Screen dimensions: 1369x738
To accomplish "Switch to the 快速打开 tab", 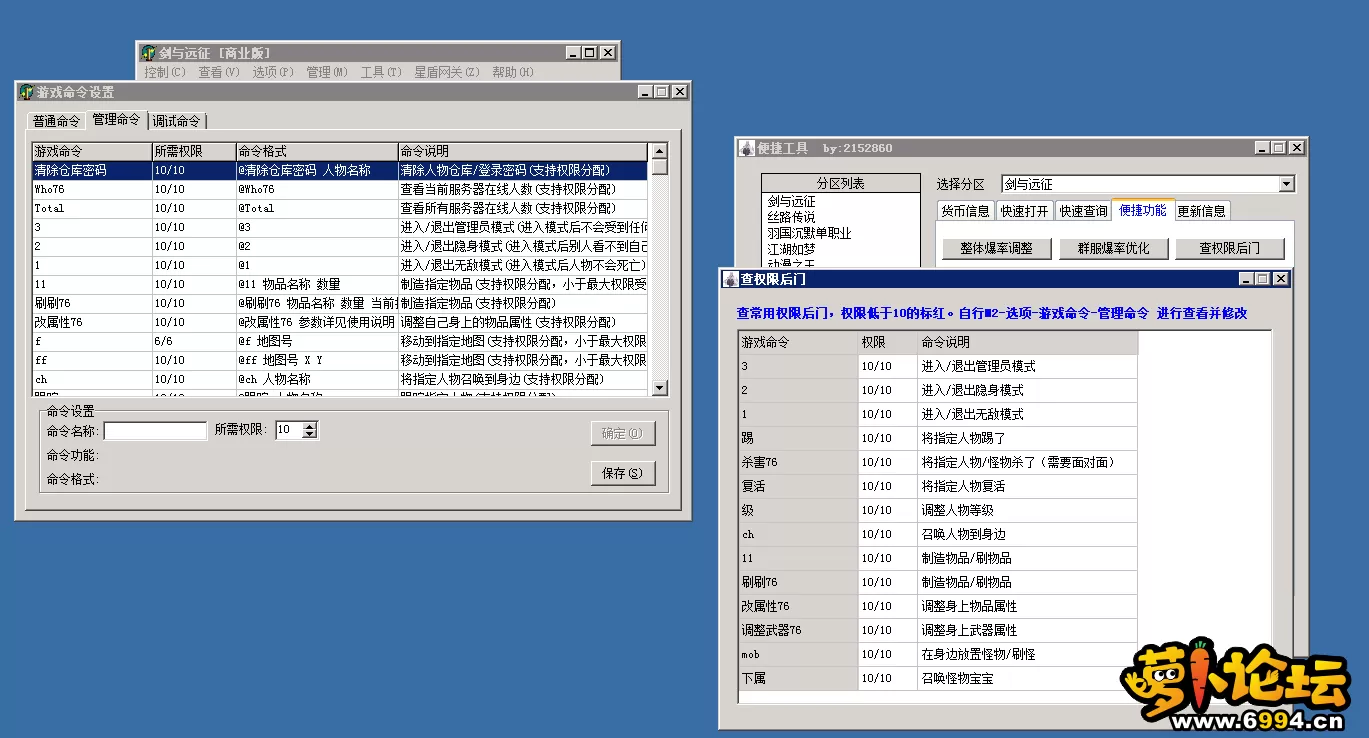I will pos(1025,211).
